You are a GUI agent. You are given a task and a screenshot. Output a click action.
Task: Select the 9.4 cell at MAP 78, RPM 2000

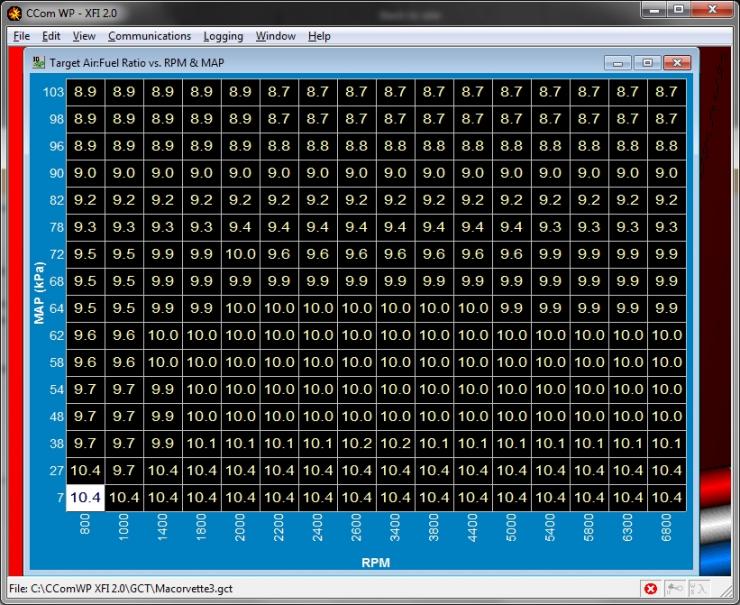(240, 227)
